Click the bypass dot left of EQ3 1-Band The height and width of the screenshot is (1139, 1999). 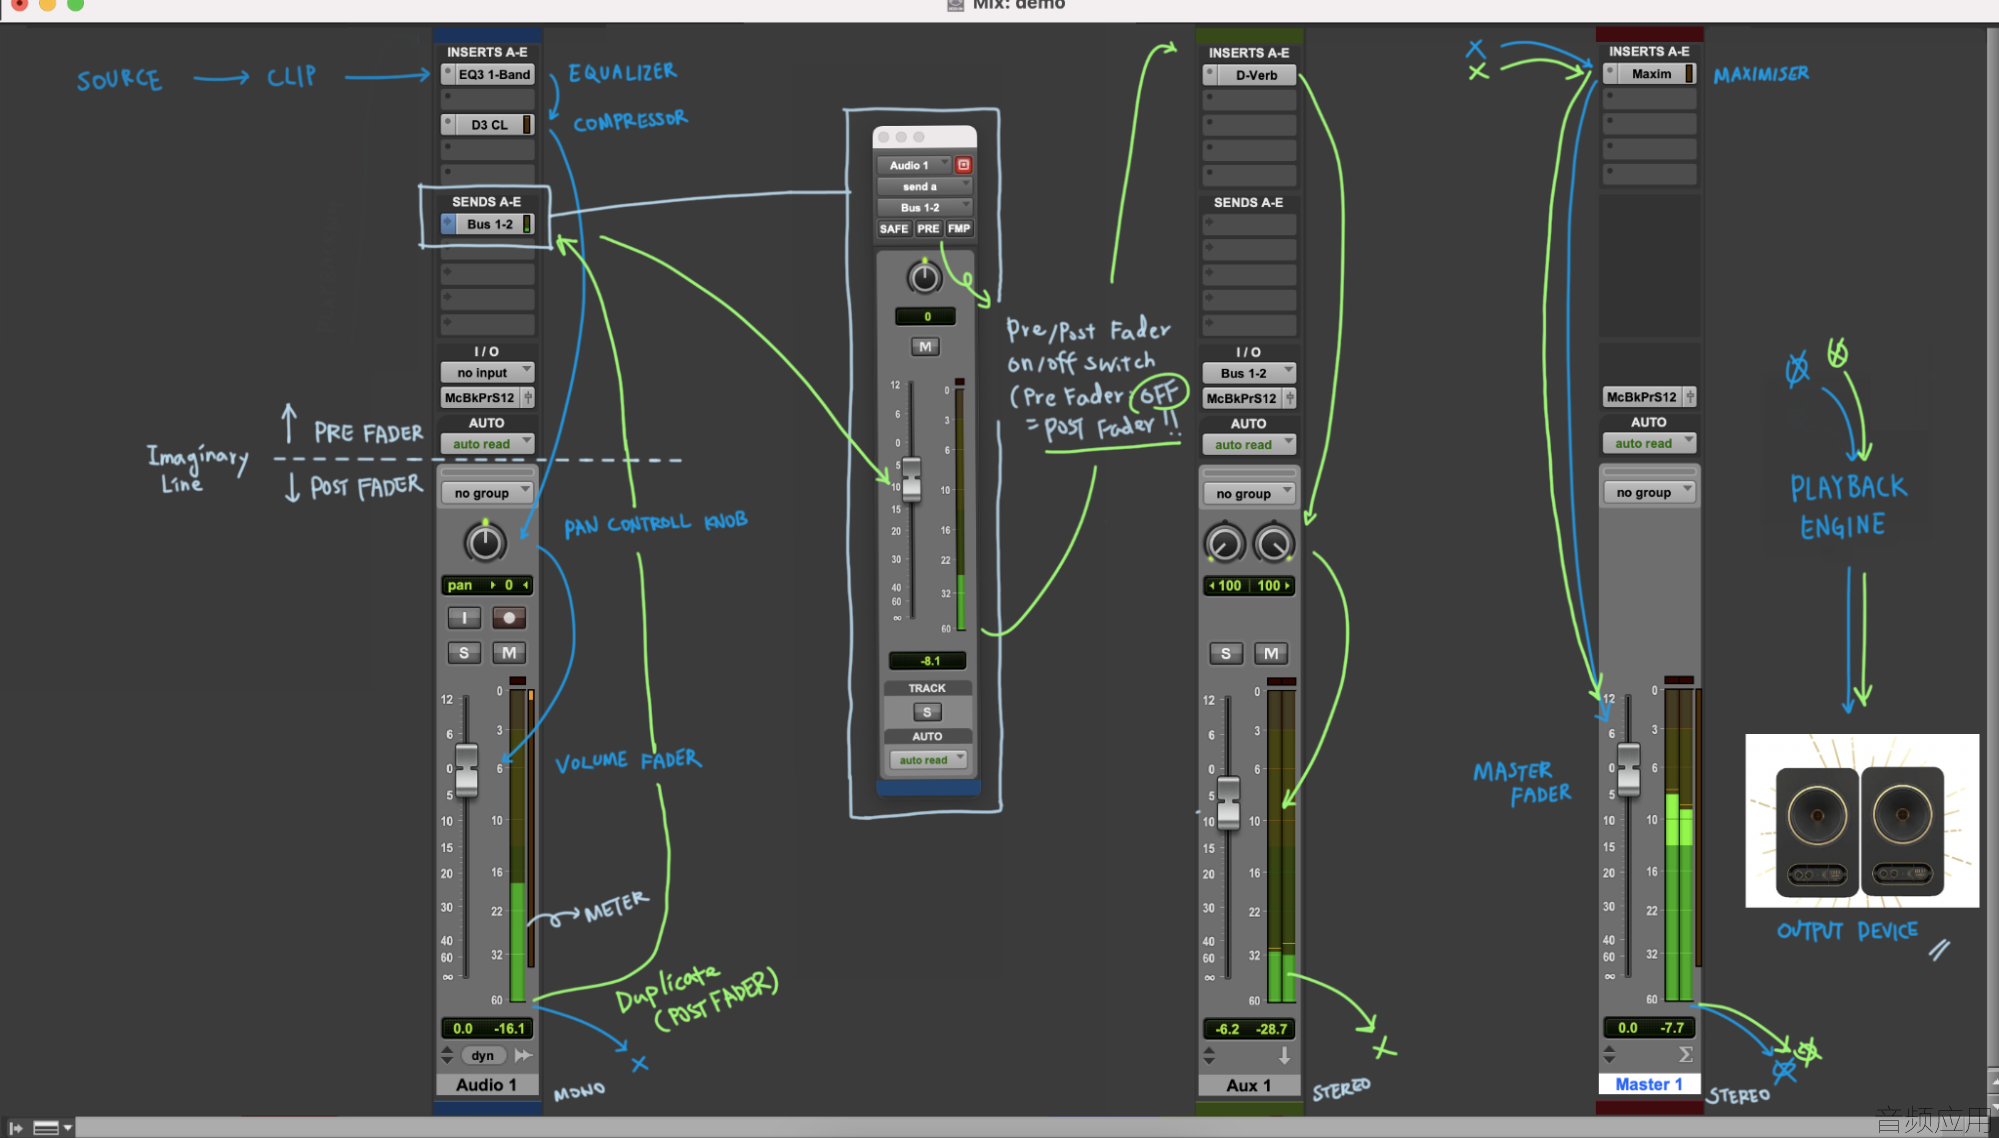coord(449,74)
